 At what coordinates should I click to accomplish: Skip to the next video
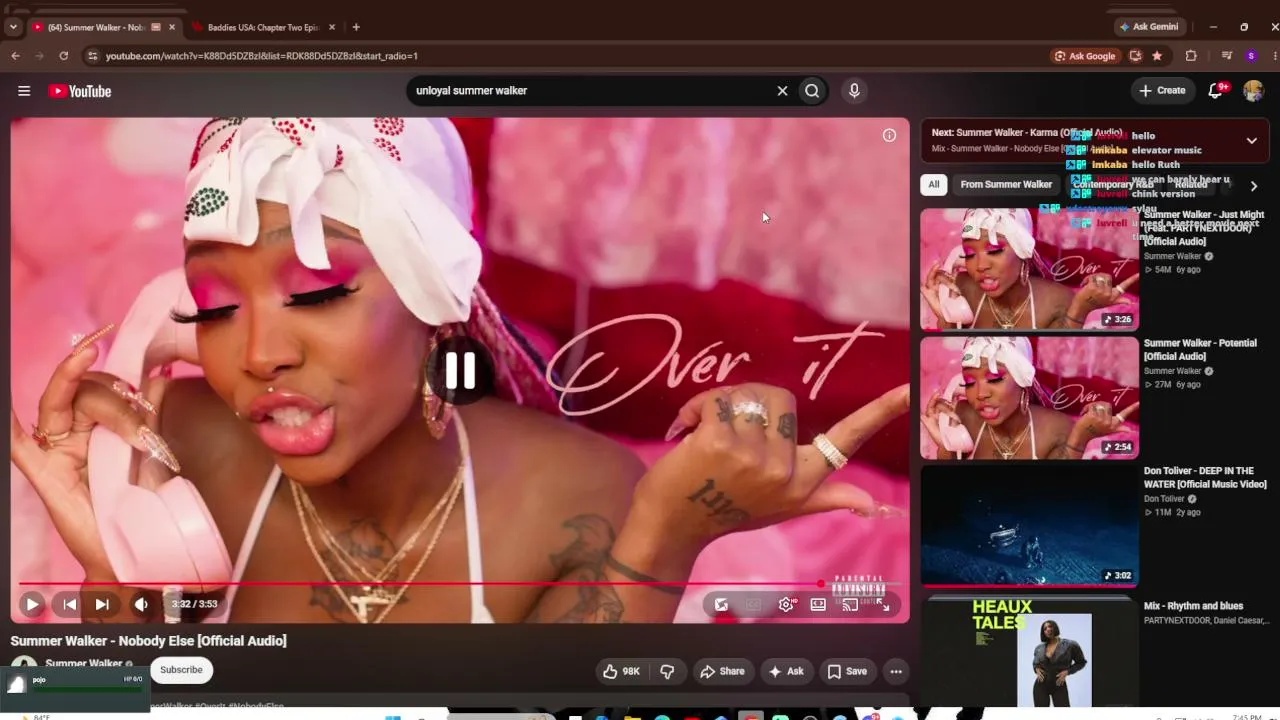click(x=102, y=604)
